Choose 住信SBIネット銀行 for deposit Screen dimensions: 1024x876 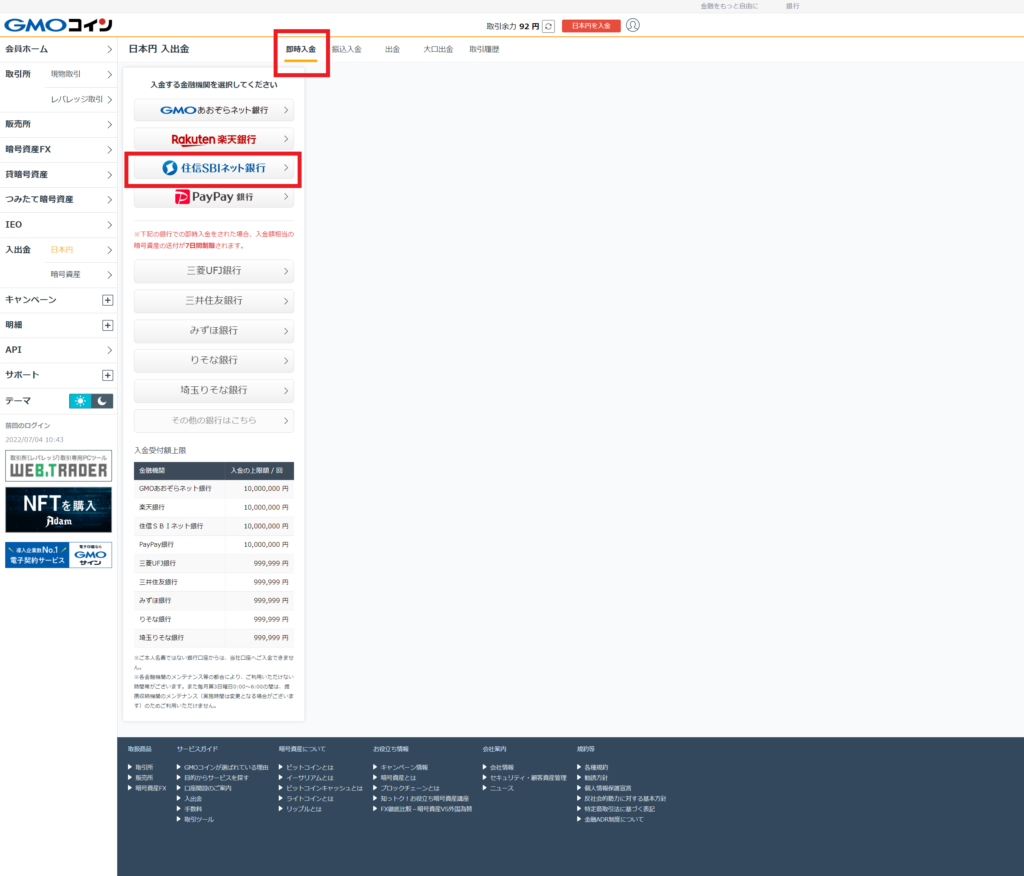click(214, 168)
